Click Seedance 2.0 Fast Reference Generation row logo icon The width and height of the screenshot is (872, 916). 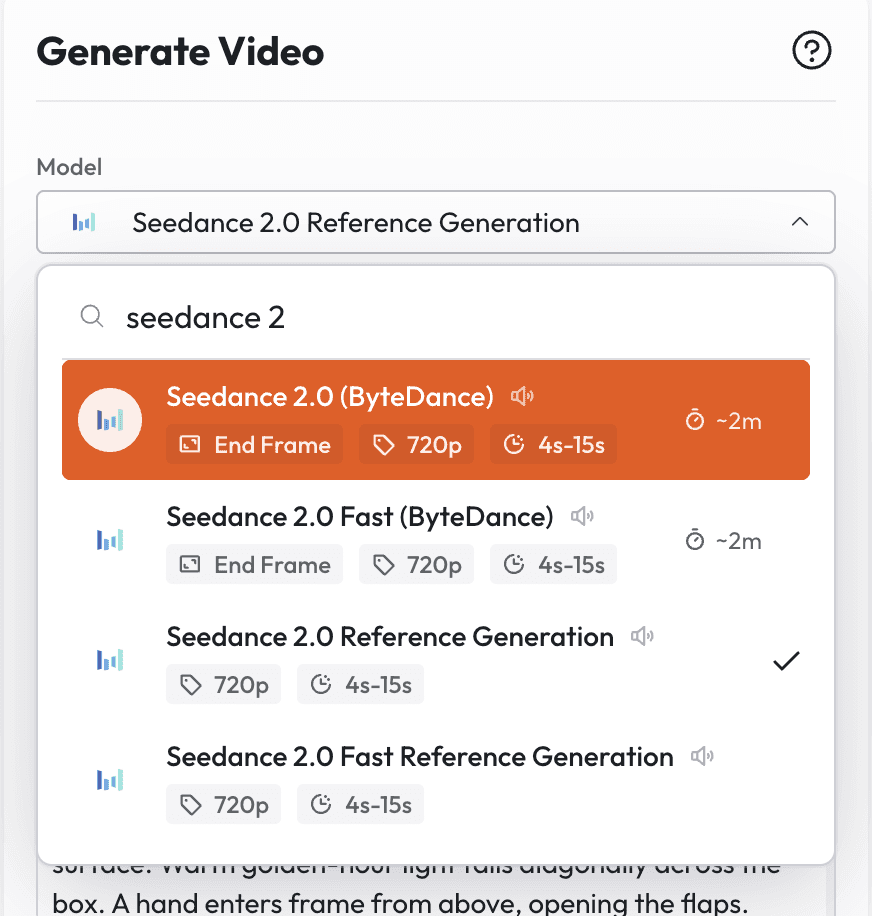110,780
